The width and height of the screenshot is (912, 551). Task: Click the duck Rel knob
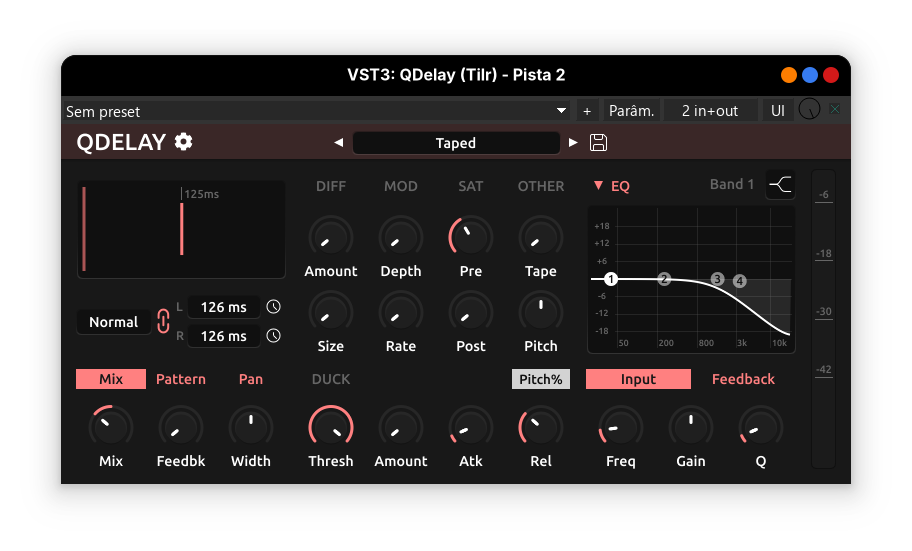pos(541,428)
